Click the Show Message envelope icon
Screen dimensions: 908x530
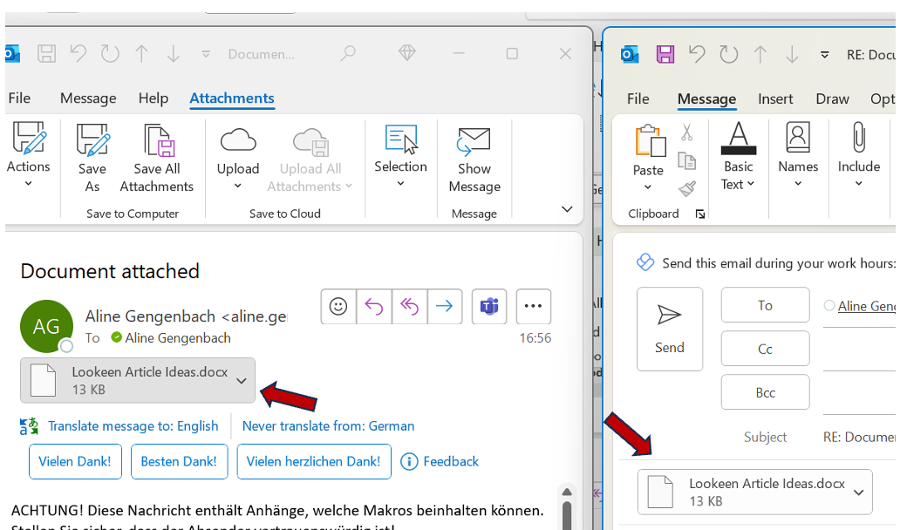coord(474,142)
